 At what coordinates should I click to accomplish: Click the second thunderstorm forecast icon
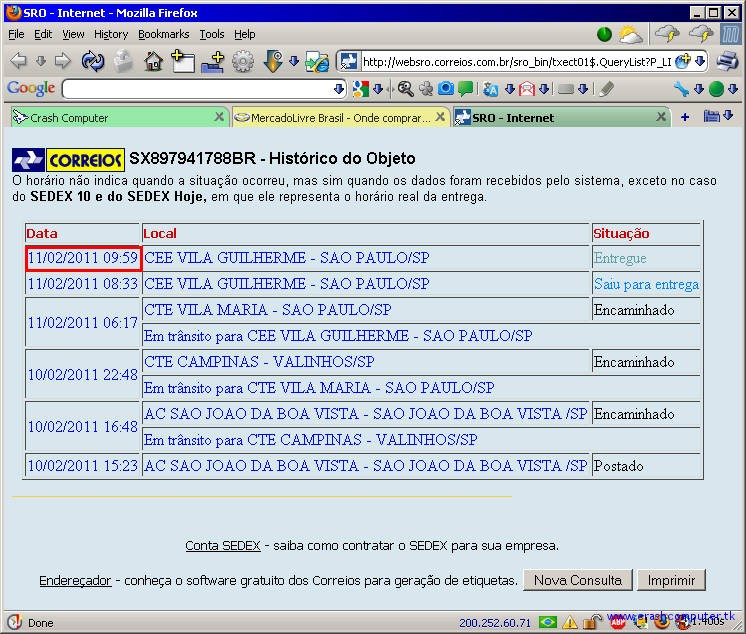701,34
